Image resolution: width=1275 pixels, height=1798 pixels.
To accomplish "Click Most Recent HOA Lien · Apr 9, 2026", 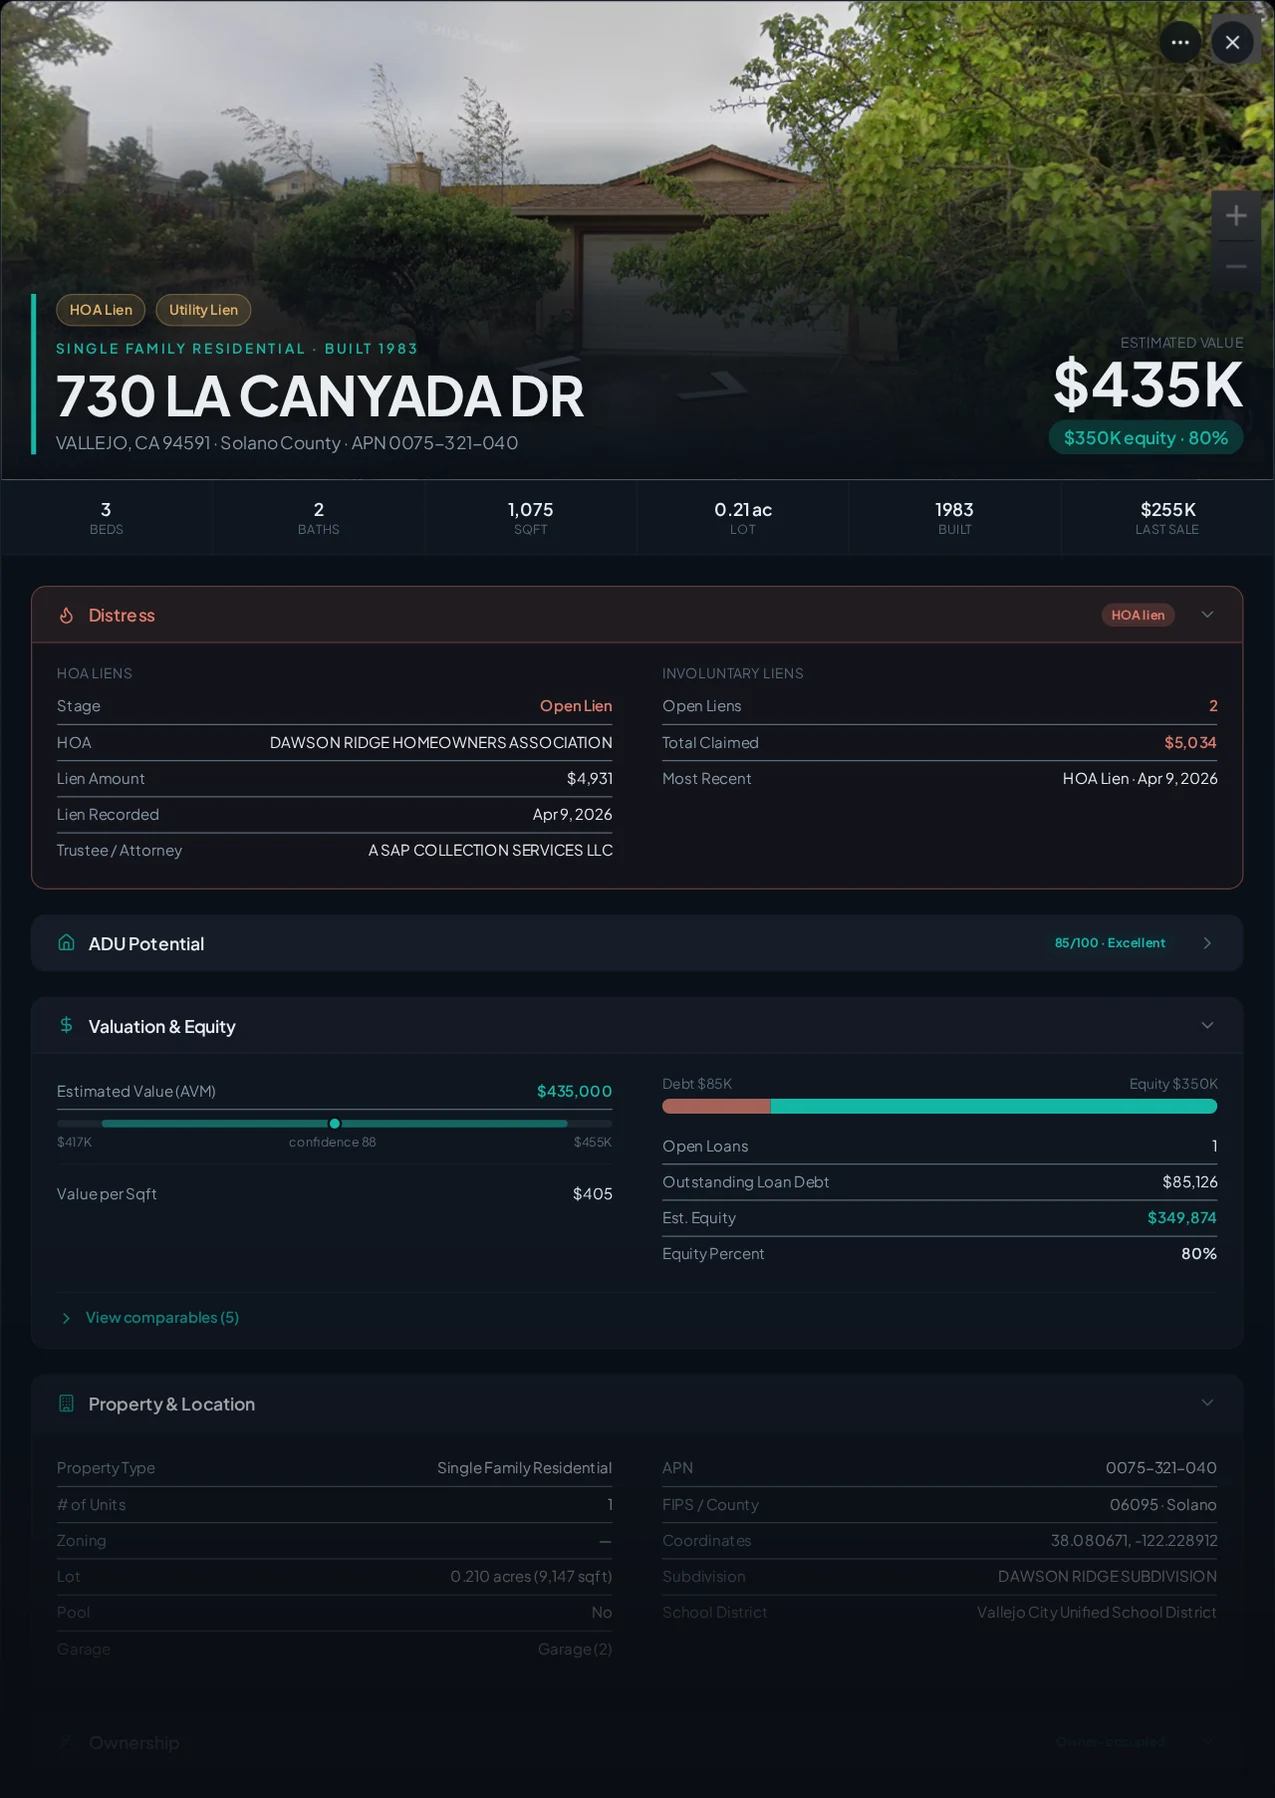I will click(x=1140, y=778).
